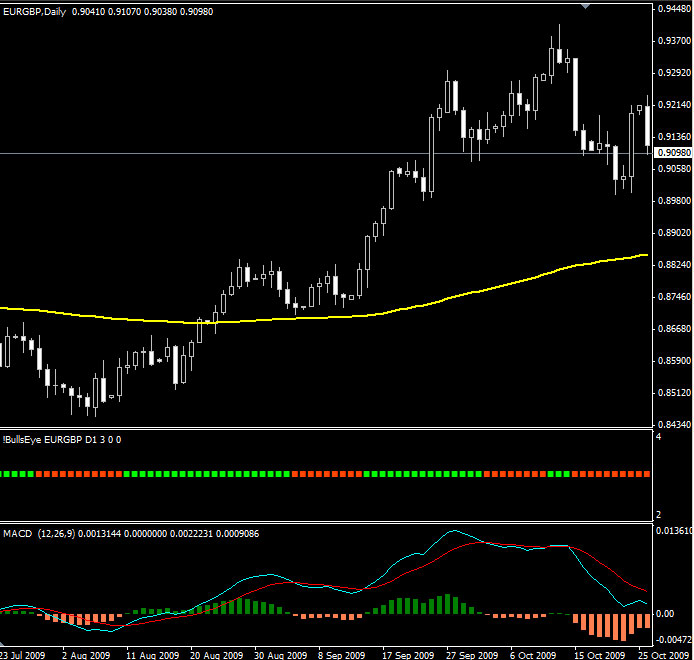
Task: Click the 27 Sep 2009 date label
Action: pyautogui.click(x=473, y=654)
